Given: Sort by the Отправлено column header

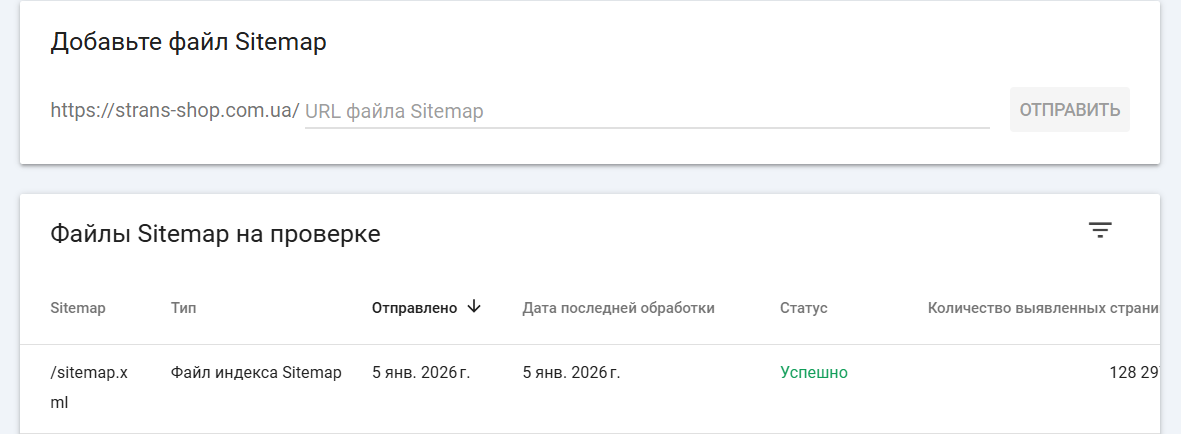Looking at the screenshot, I should coord(414,308).
